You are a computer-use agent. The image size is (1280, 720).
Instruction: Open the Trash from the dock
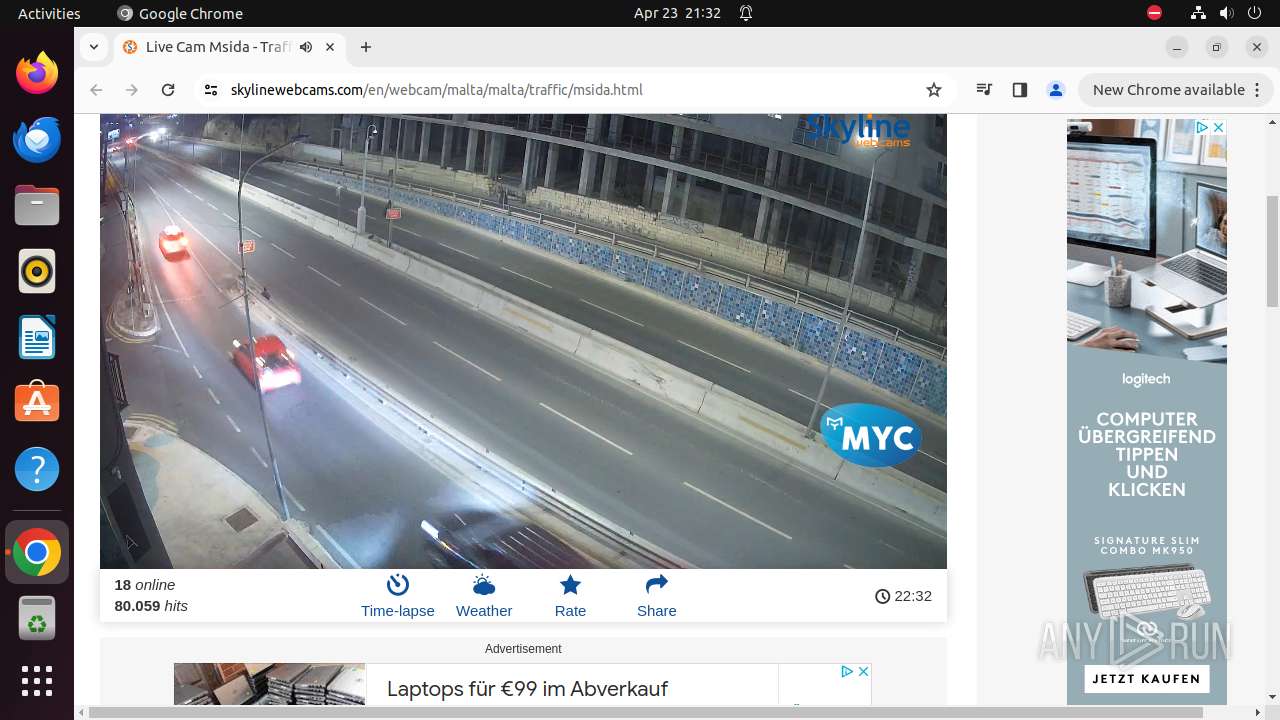37,618
